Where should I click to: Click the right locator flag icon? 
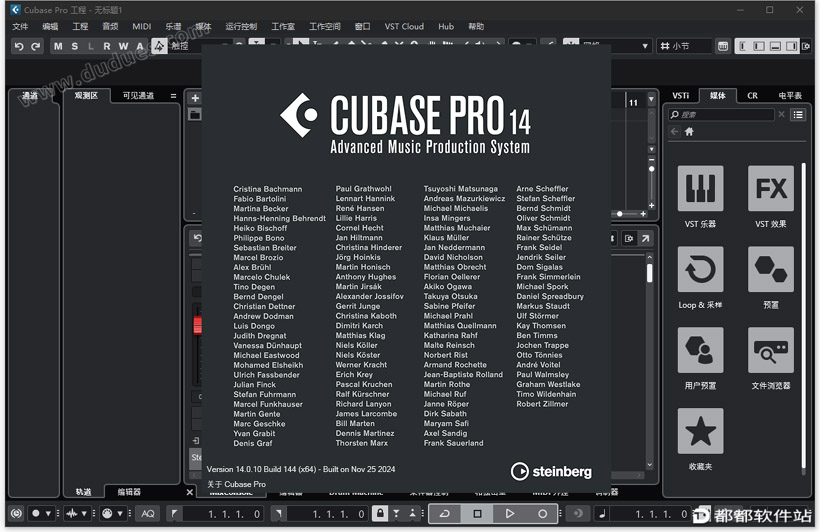pos(279,514)
